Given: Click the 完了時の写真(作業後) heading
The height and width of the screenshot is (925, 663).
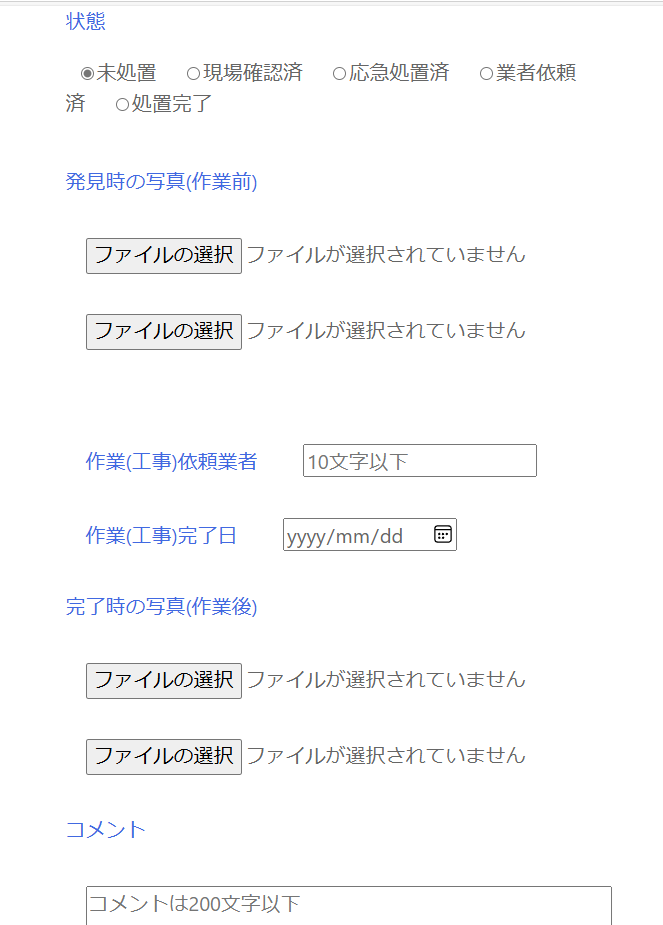Looking at the screenshot, I should [x=162, y=607].
